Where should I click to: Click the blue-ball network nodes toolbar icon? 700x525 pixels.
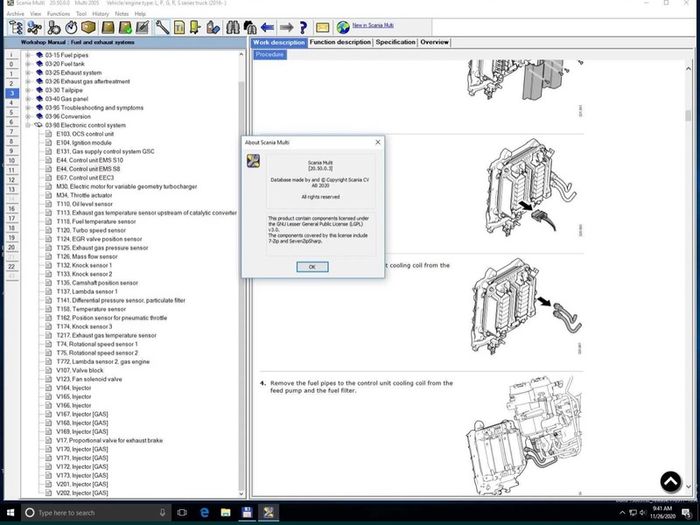[x=34, y=28]
